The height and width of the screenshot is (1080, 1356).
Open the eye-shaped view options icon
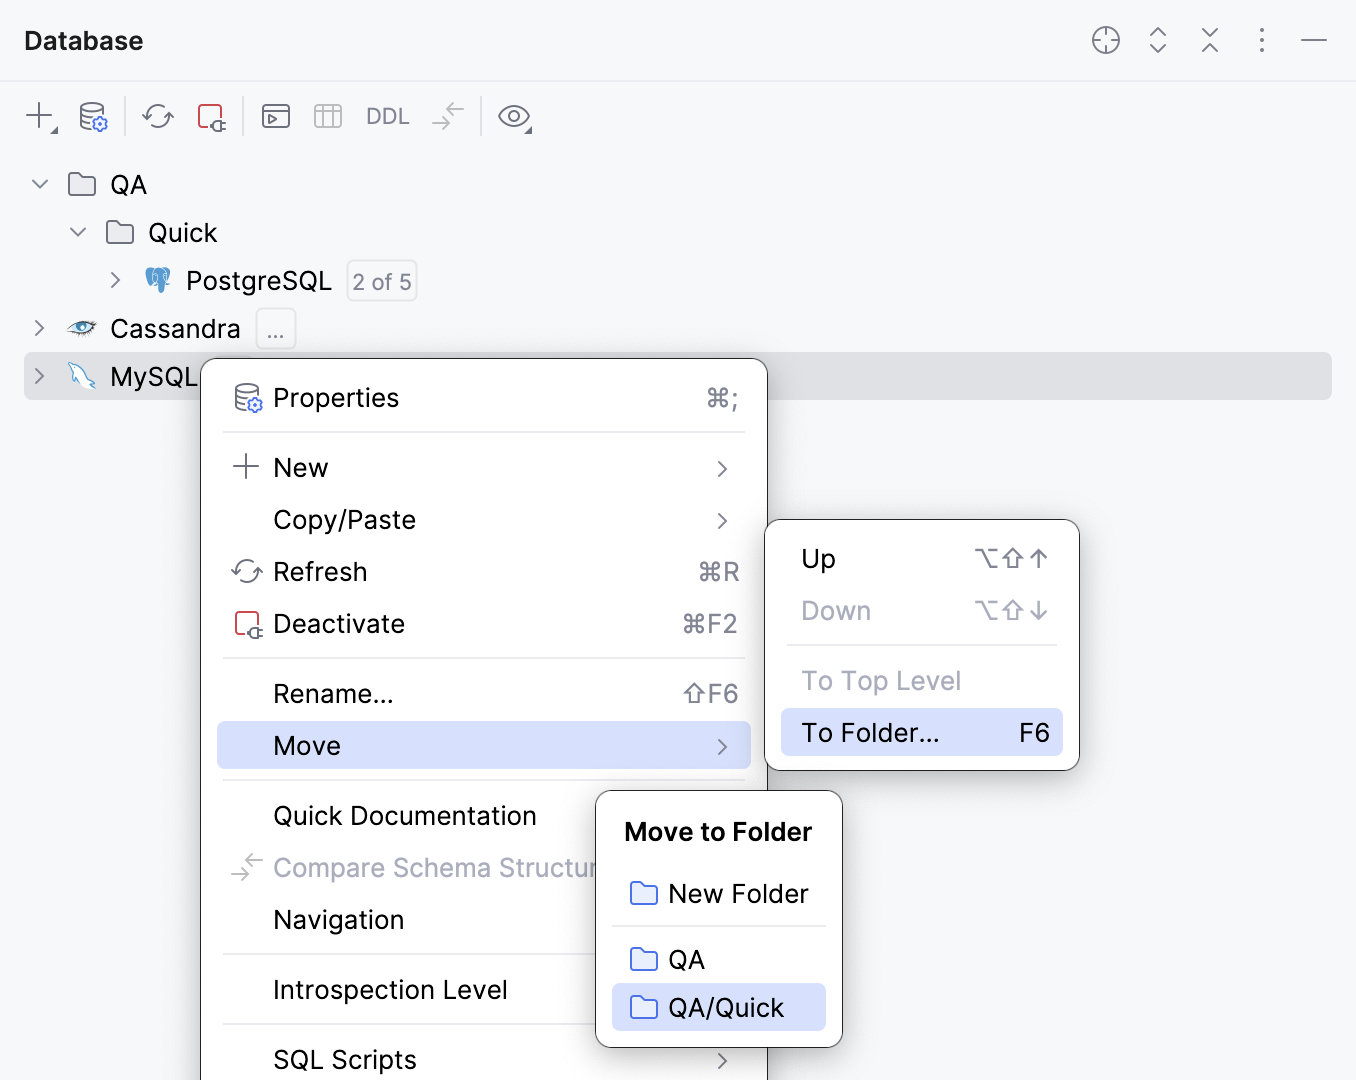click(x=514, y=116)
